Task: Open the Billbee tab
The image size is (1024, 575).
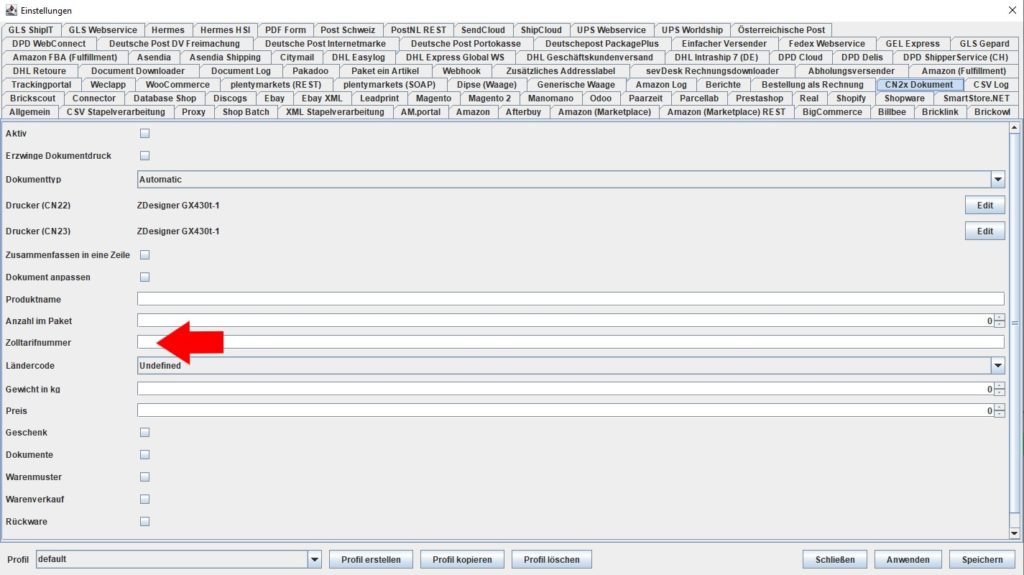Action: (891, 112)
